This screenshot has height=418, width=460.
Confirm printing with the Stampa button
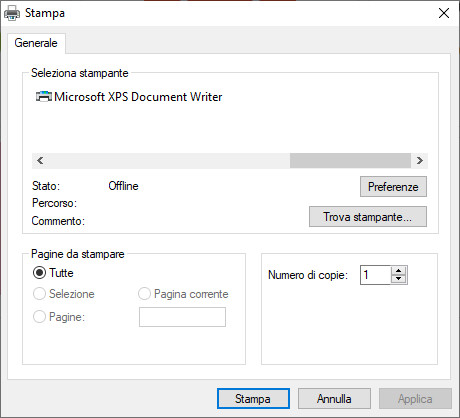253,399
